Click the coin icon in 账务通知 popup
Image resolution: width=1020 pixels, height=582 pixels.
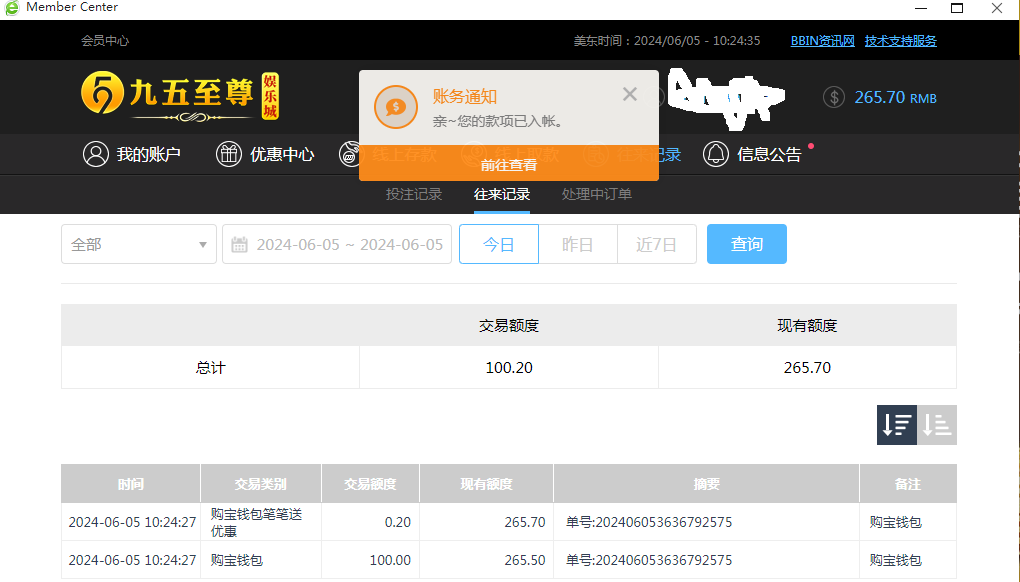click(x=396, y=107)
